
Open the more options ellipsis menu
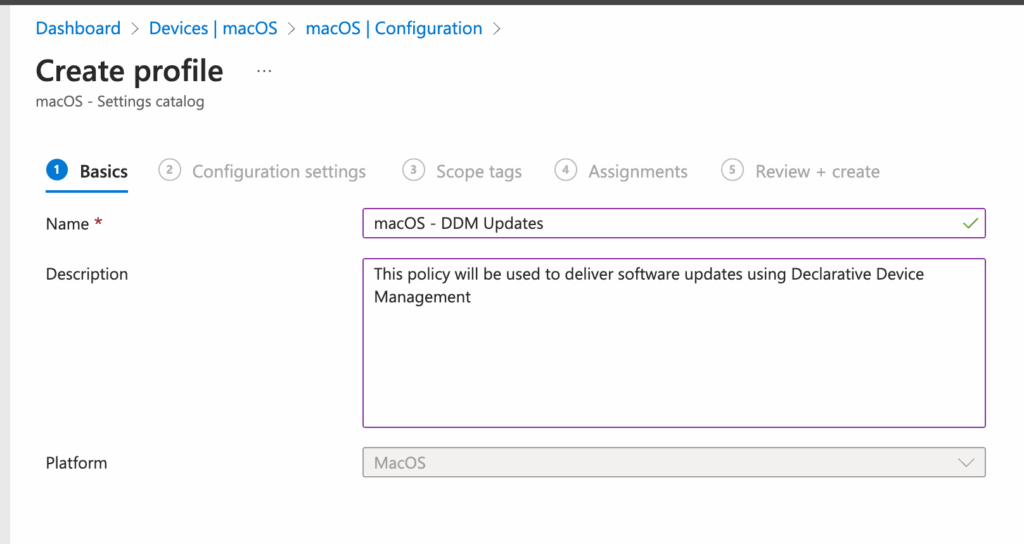coord(264,71)
